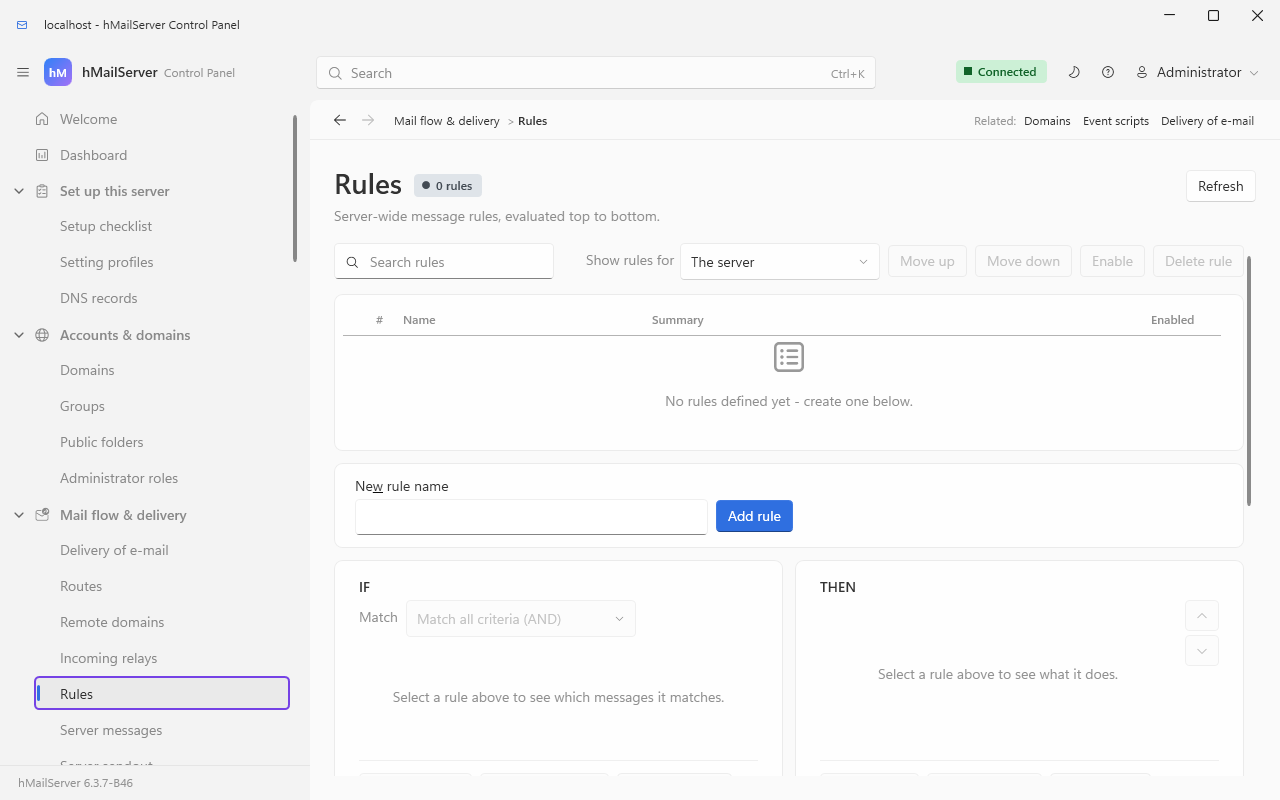Click the Connected status badge
1280x800 pixels.
click(x=1001, y=72)
